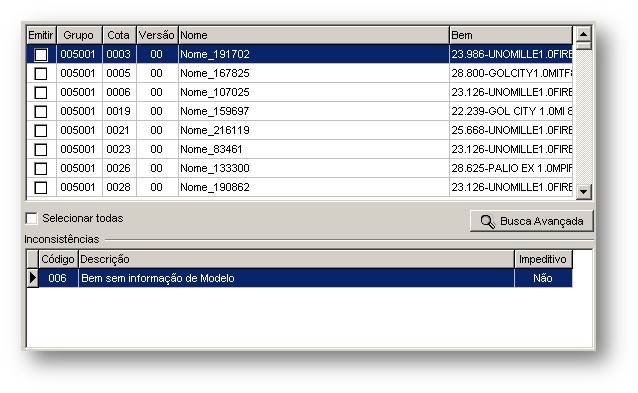Select name cell Nome_159697
Viewport: 638px width, 393px height.
pos(314,111)
